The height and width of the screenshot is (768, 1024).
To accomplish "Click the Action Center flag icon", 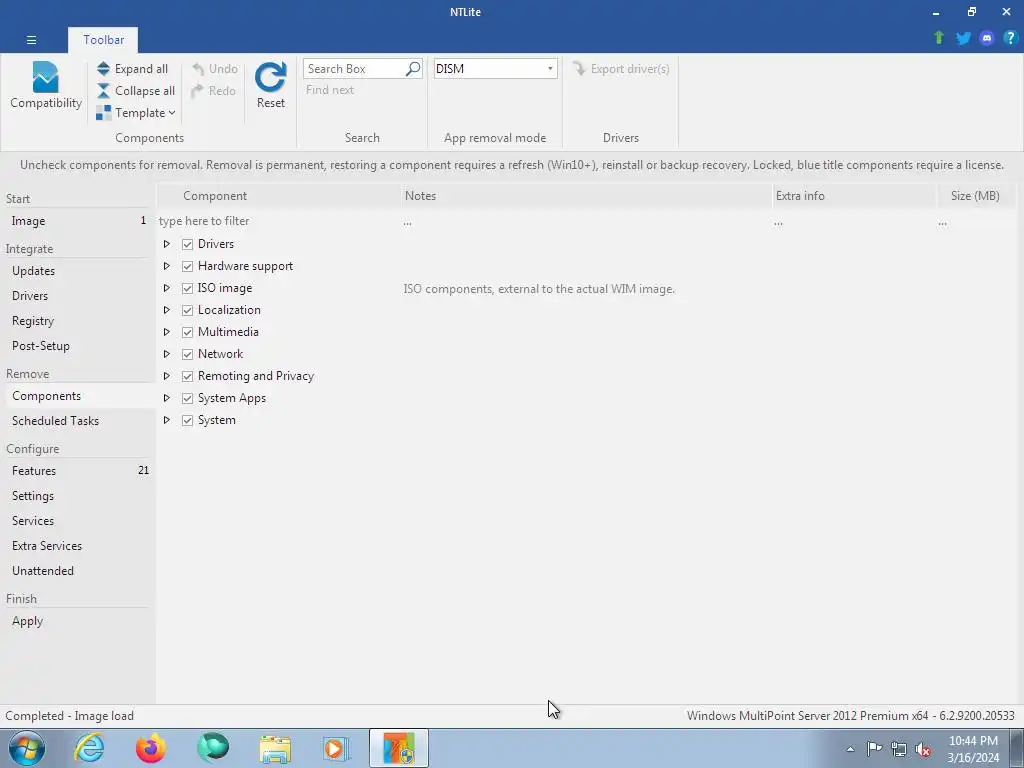I will [874, 749].
